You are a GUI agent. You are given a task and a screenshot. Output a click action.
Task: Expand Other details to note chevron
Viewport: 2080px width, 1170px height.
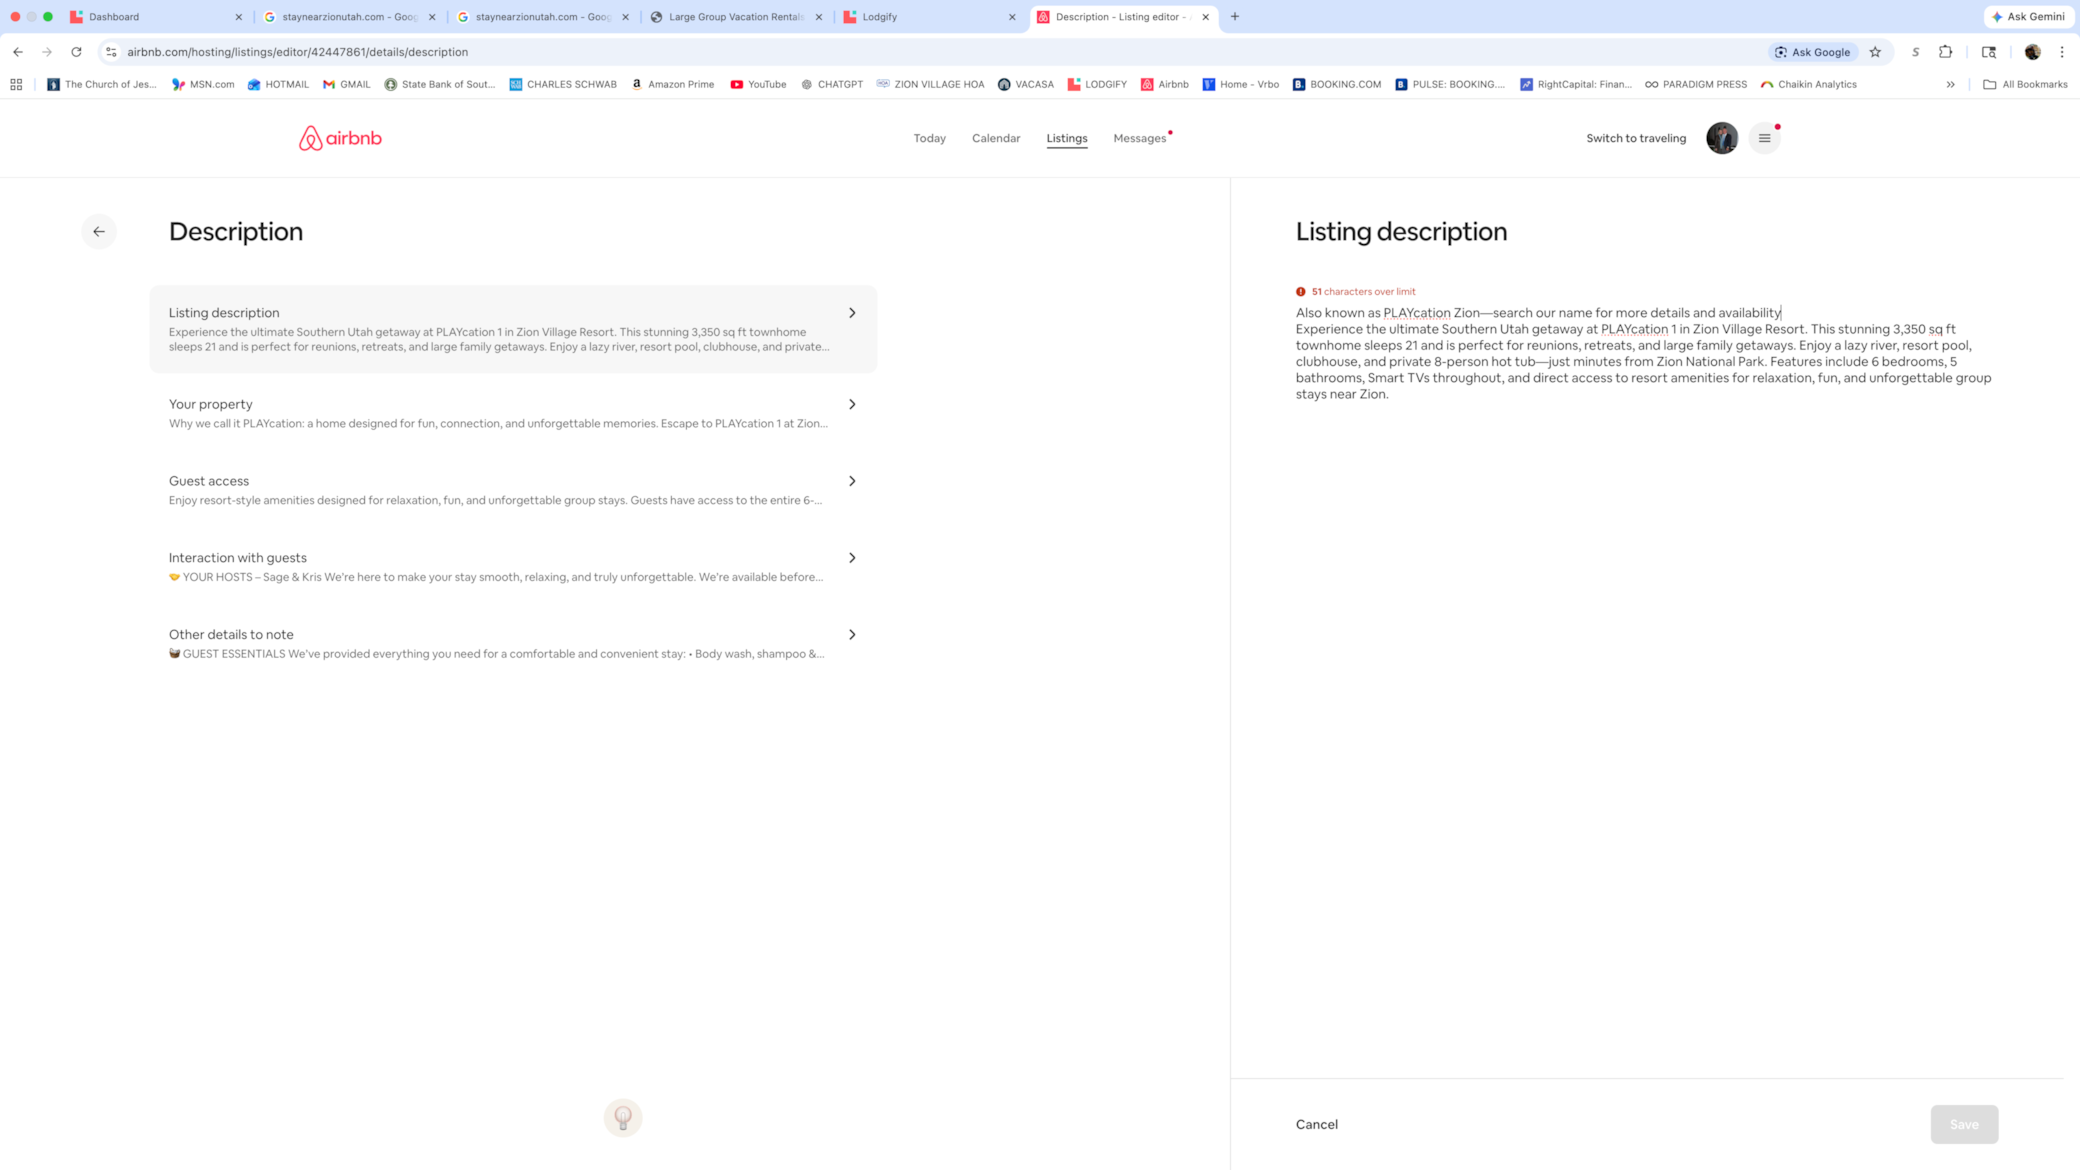tap(852, 635)
